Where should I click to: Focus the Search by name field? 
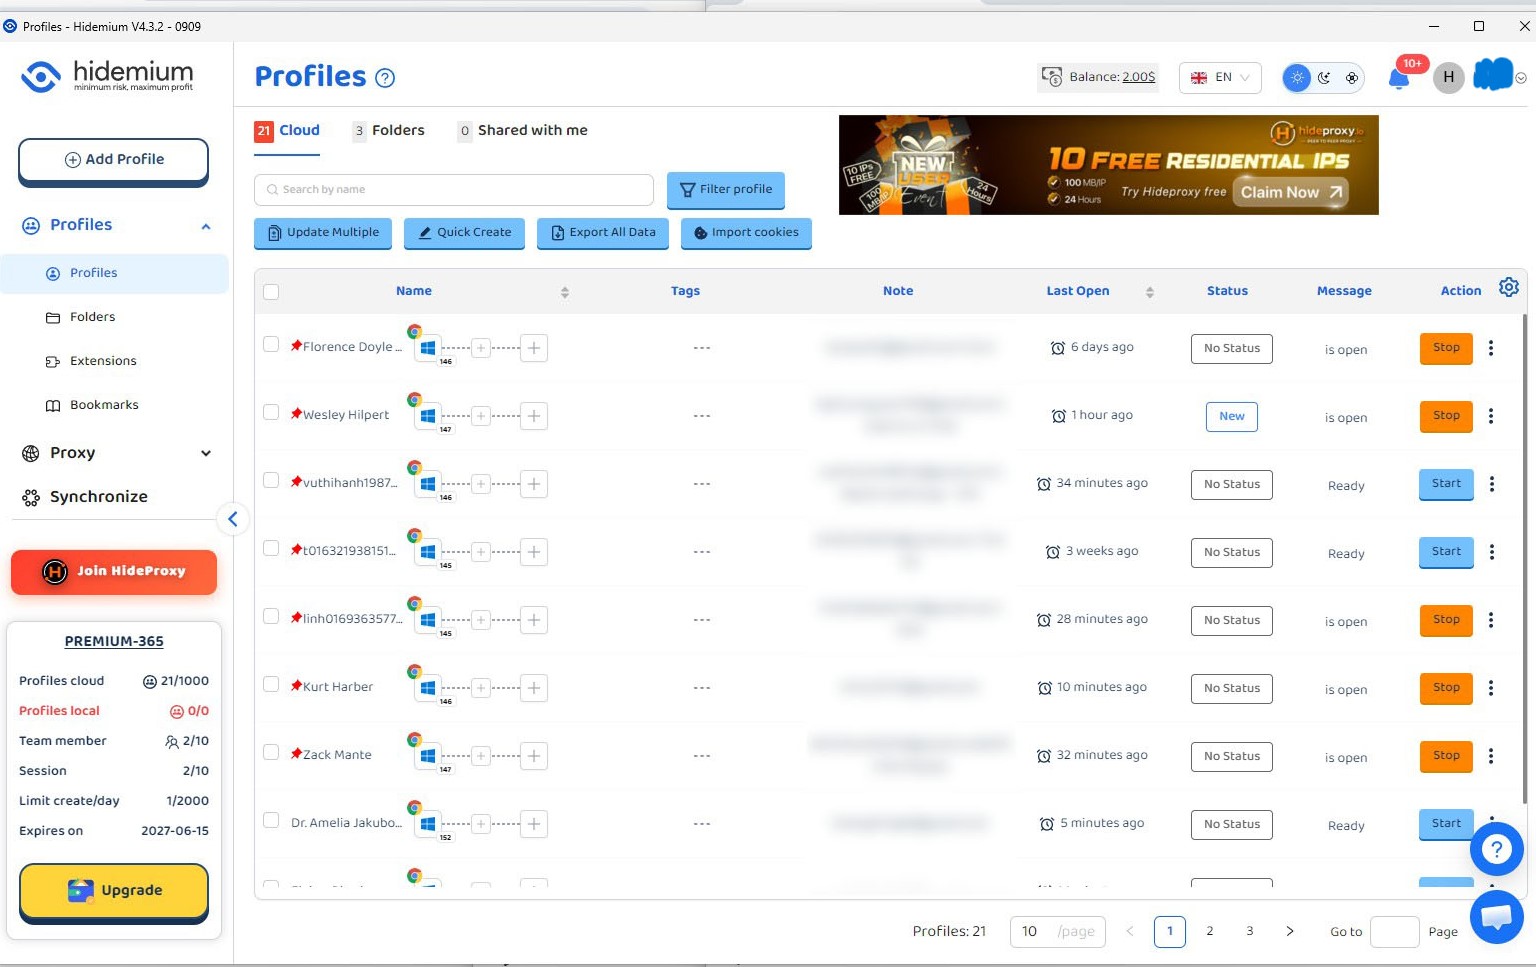[x=454, y=190]
